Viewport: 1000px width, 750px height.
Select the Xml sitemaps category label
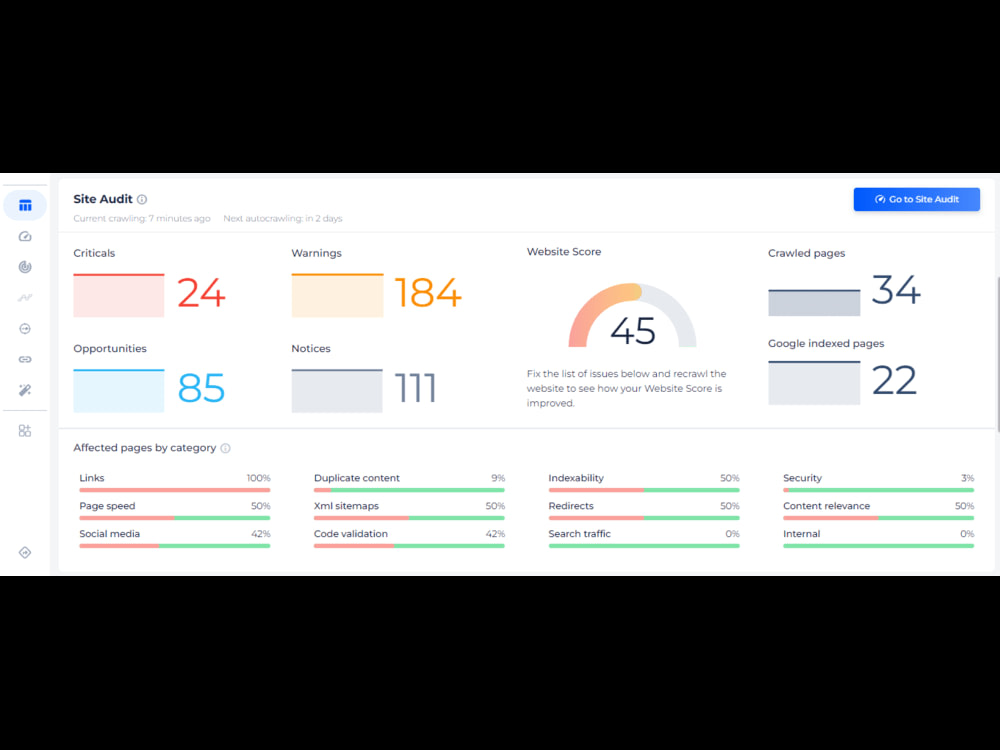pyautogui.click(x=346, y=506)
